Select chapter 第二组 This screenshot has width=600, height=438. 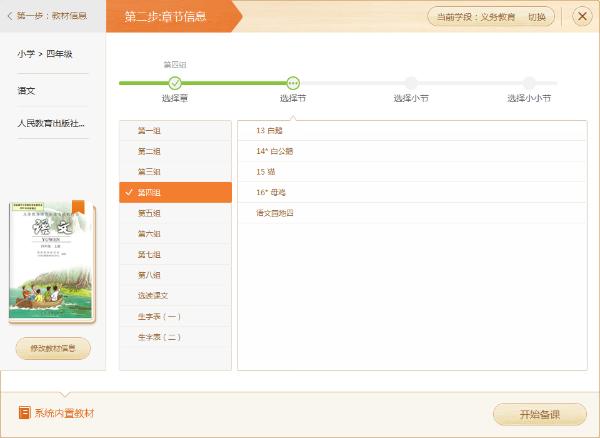[176, 151]
